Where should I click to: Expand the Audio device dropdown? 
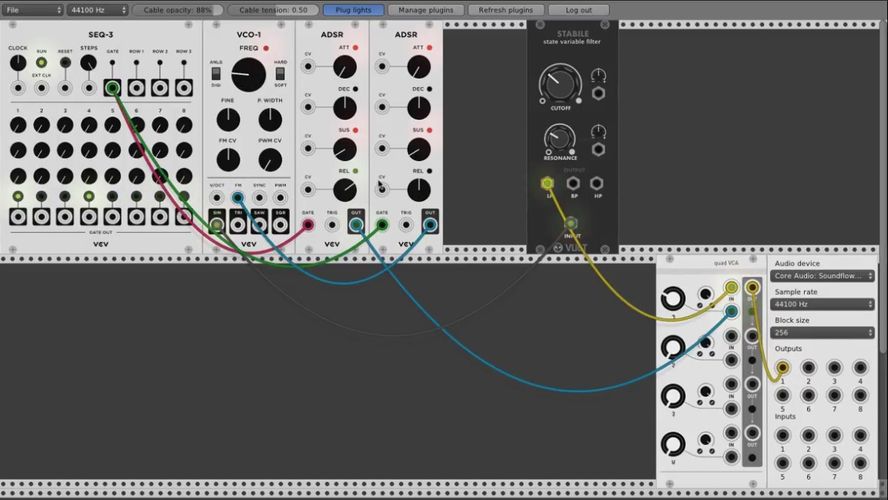(x=824, y=275)
